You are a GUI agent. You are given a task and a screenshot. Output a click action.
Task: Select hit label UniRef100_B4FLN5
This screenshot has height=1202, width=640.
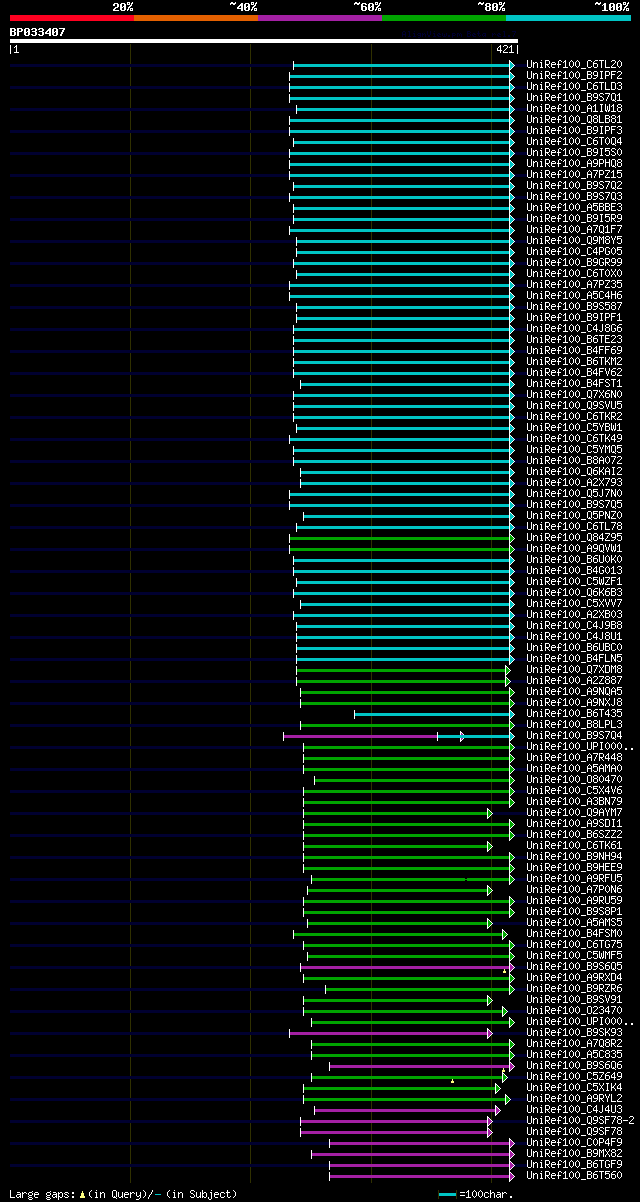[574, 658]
